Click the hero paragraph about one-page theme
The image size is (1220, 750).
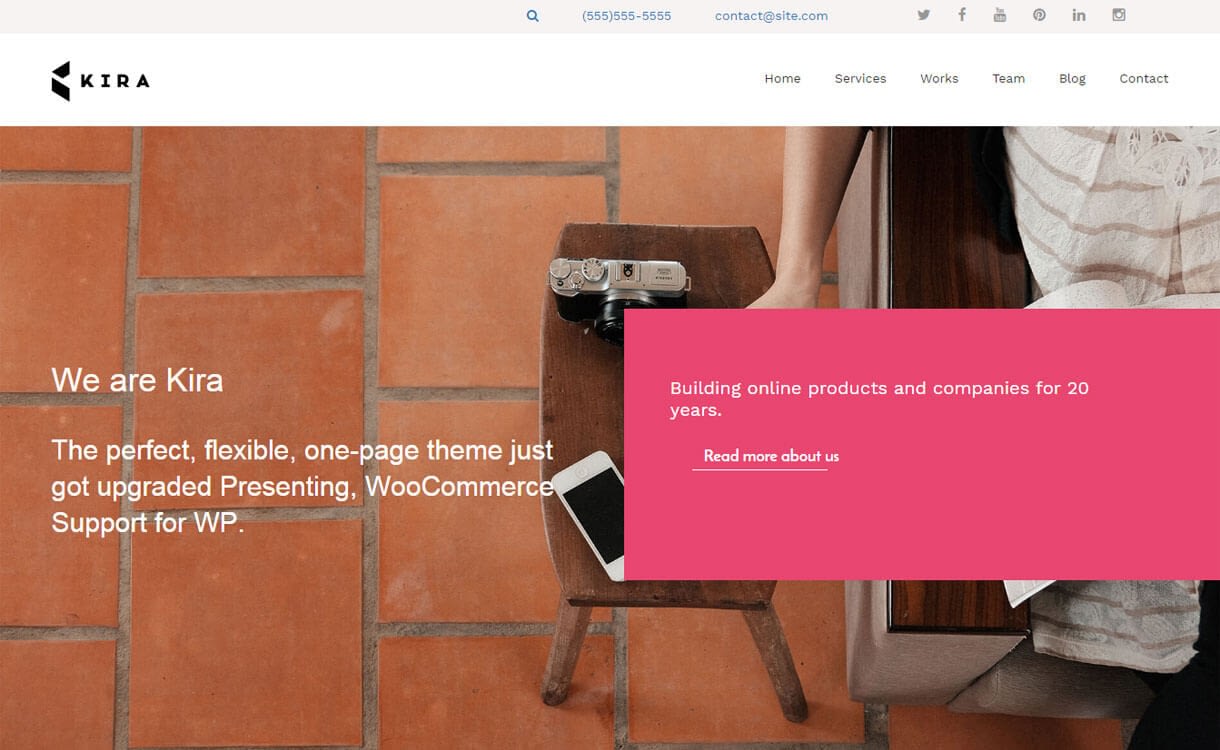[303, 486]
